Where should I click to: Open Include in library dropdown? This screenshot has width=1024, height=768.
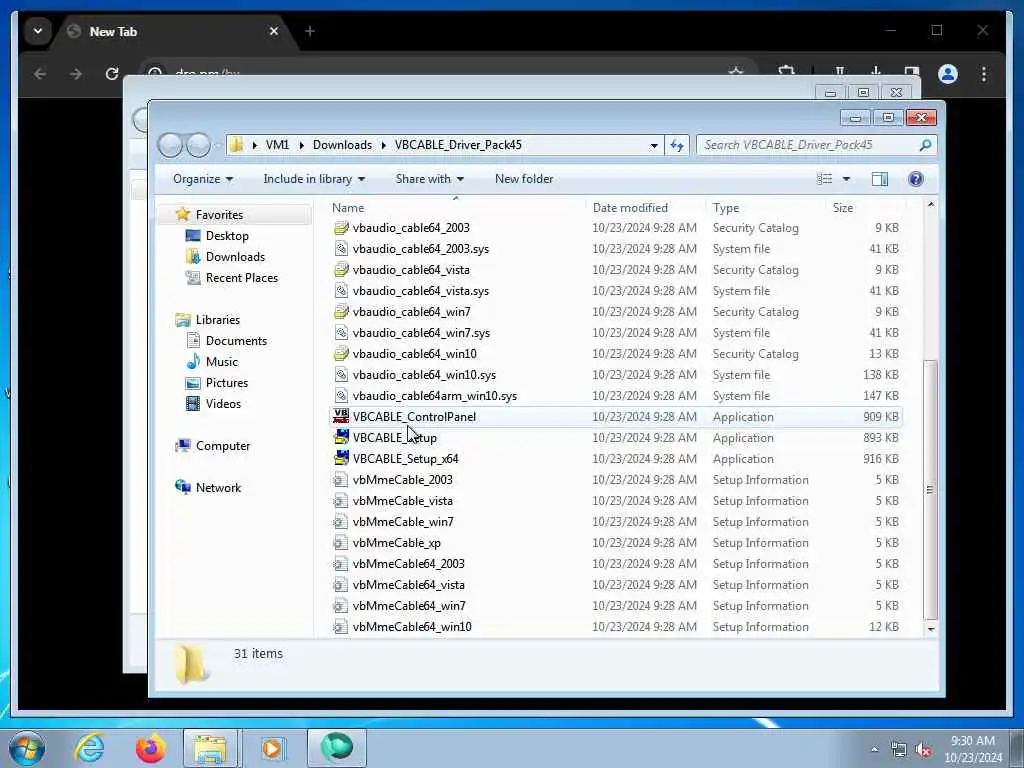click(314, 179)
